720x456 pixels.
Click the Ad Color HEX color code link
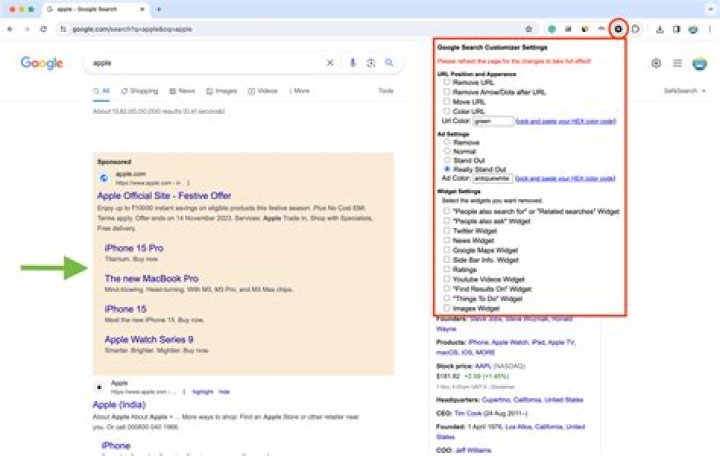566,178
